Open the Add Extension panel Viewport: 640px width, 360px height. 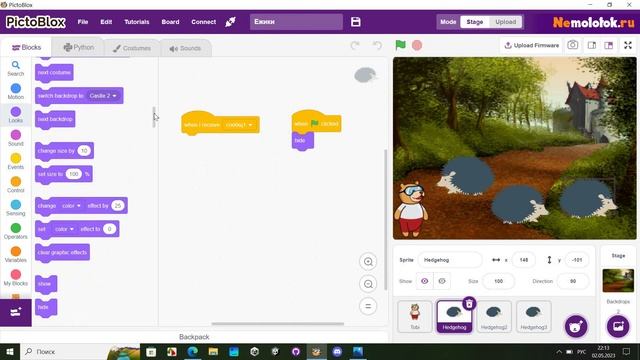pos(16,313)
